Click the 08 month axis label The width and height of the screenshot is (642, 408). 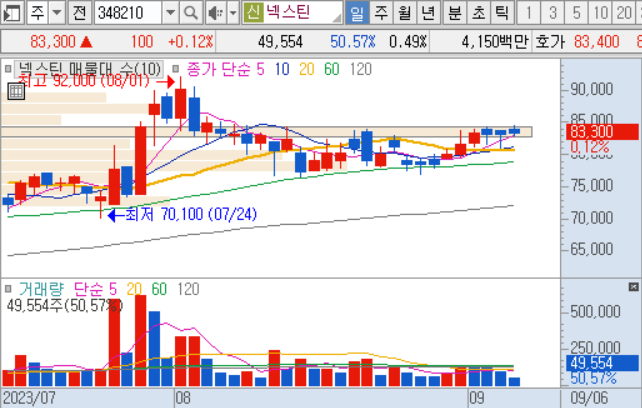point(183,398)
